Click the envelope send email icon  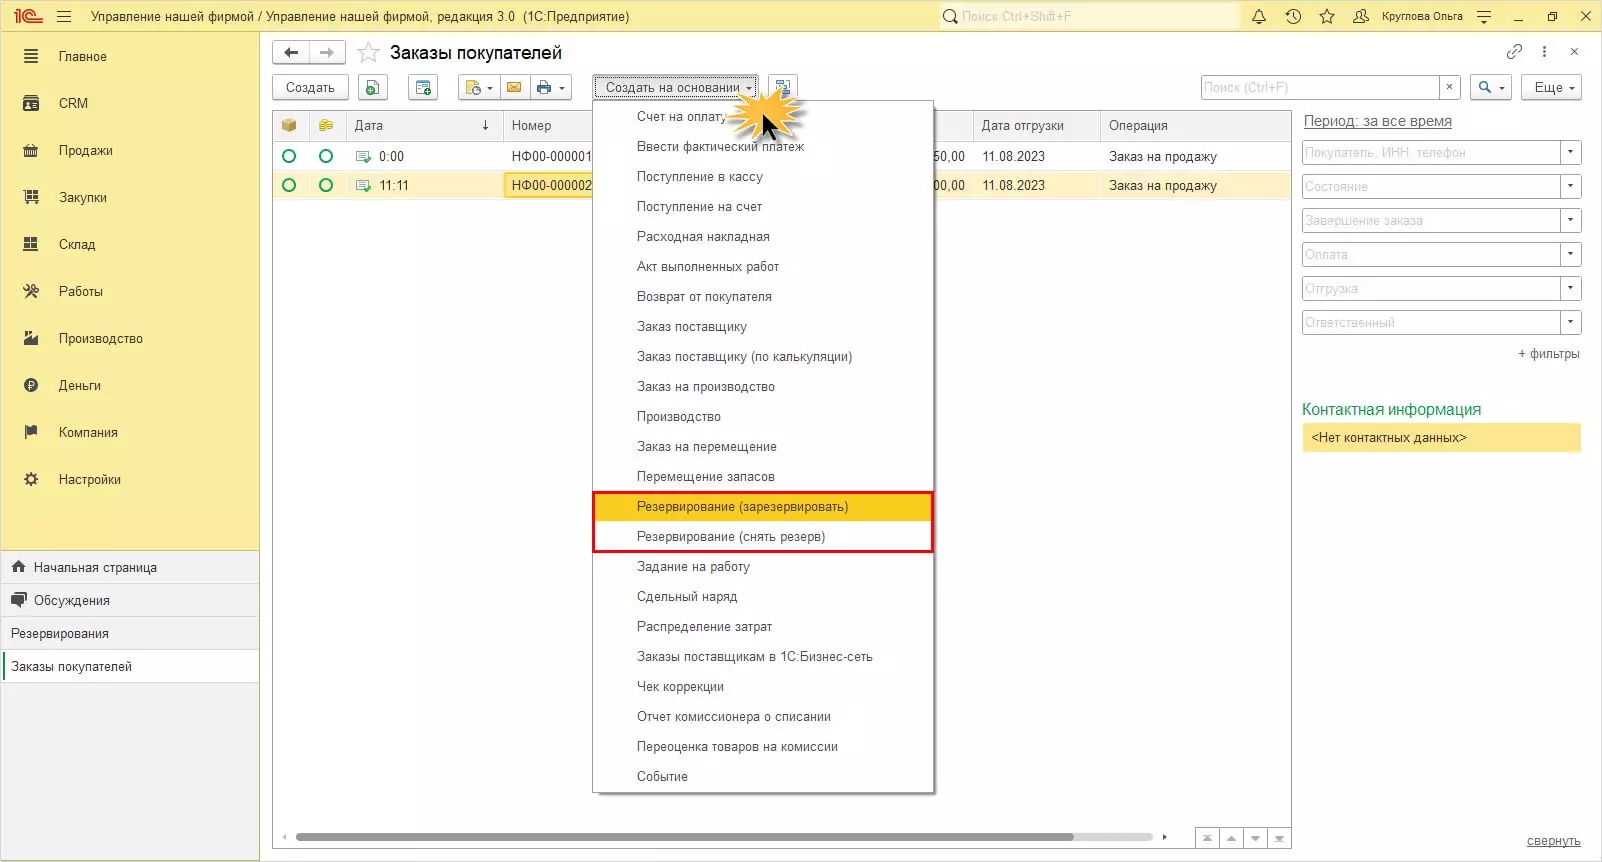(x=514, y=88)
